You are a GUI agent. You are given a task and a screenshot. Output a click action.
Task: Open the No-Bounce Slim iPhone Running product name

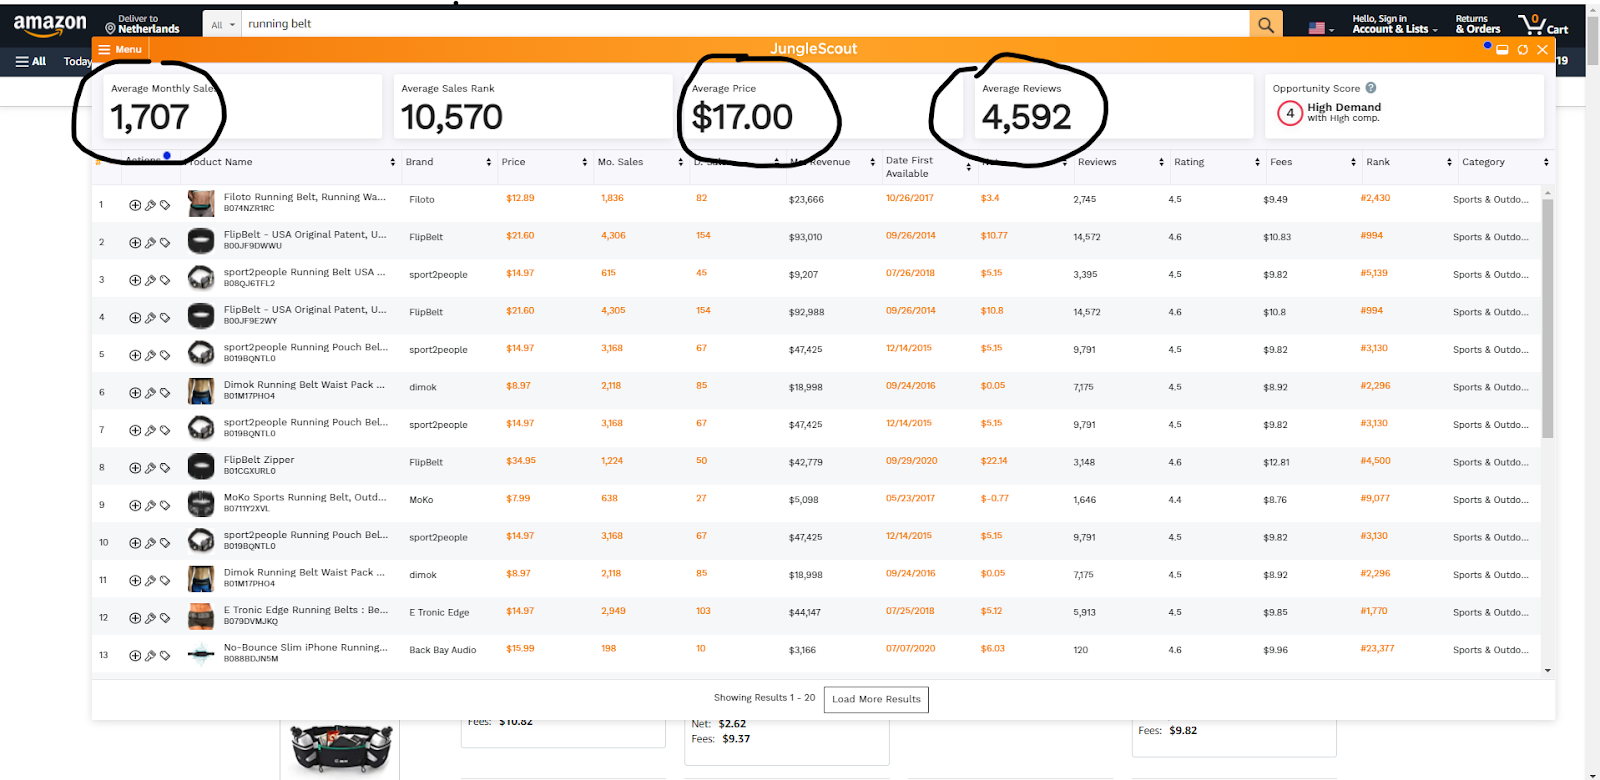[306, 647]
